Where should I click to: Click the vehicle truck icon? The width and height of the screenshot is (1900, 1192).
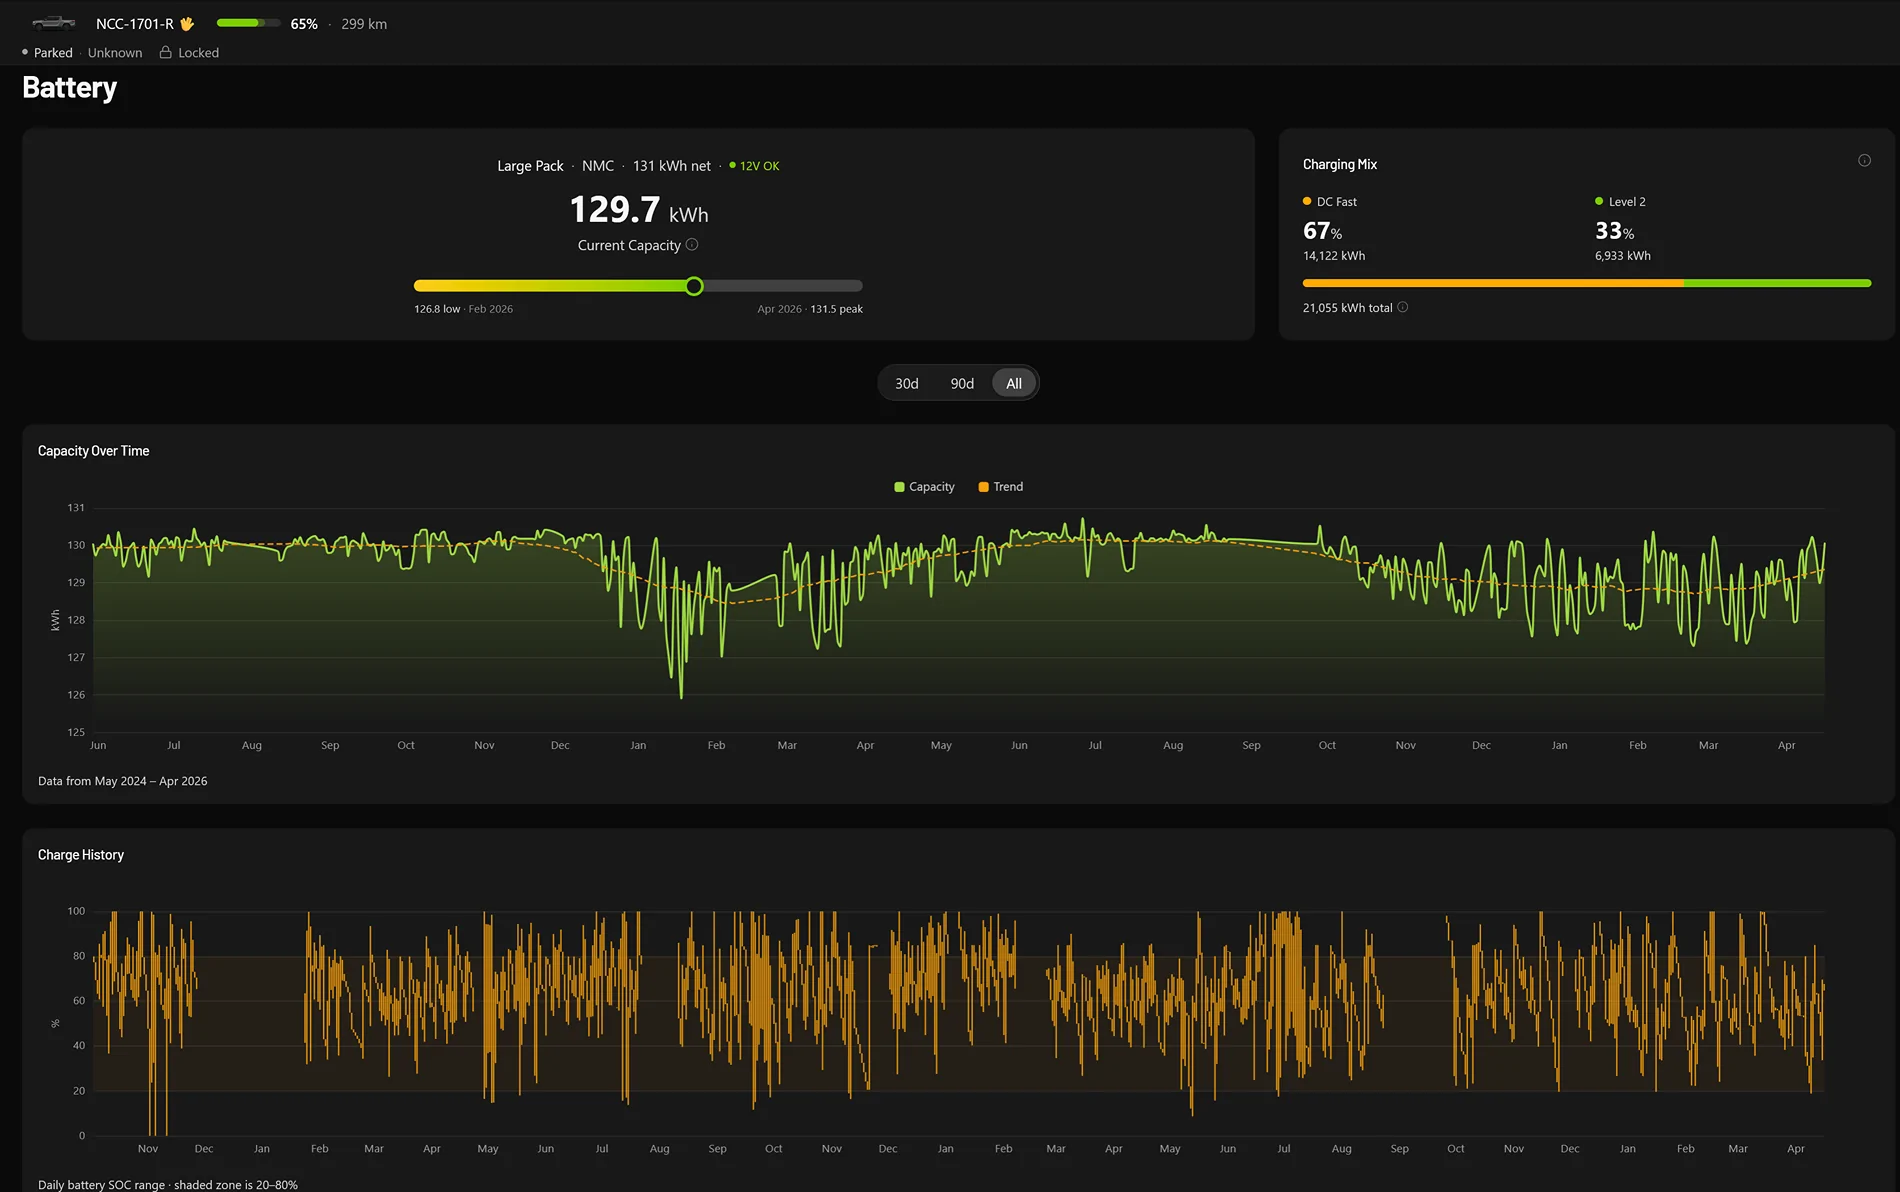coord(54,23)
